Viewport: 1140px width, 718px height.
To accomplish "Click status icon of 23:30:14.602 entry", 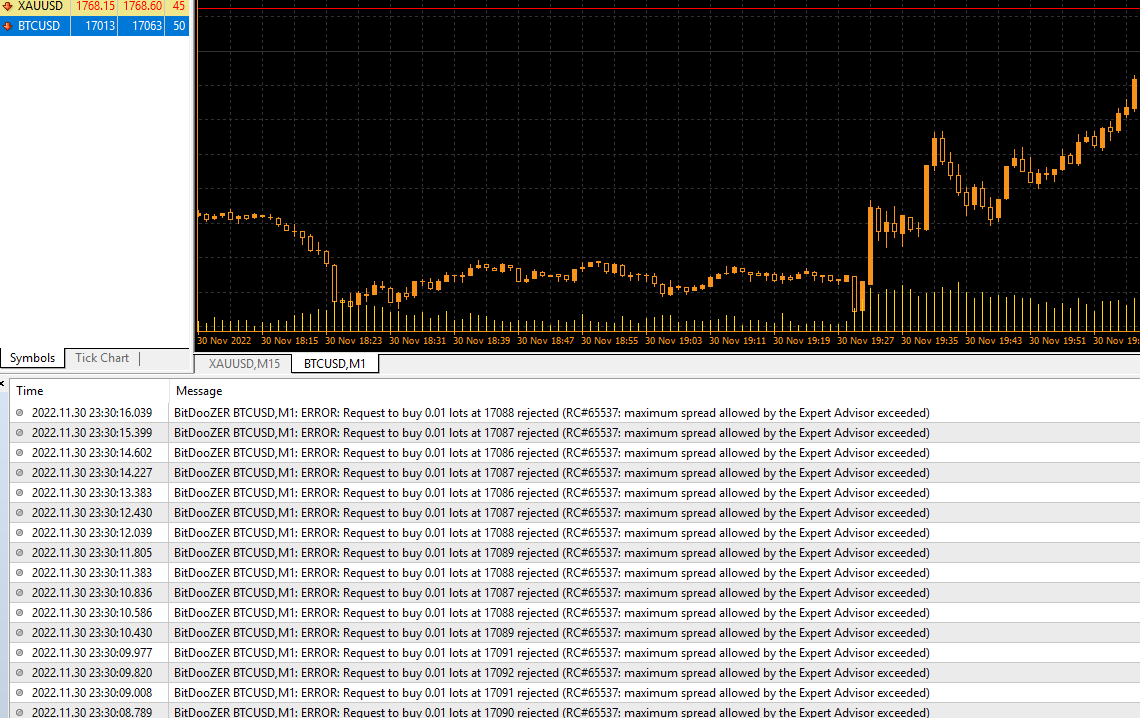I will coord(20,453).
